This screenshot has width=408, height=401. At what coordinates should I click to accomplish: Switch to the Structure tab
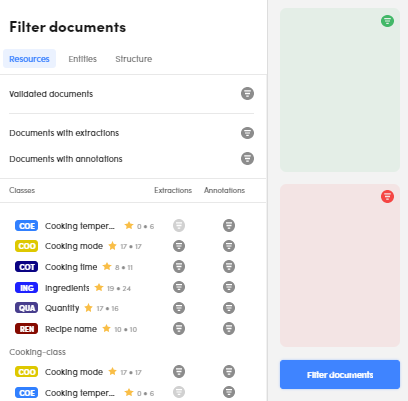(134, 59)
